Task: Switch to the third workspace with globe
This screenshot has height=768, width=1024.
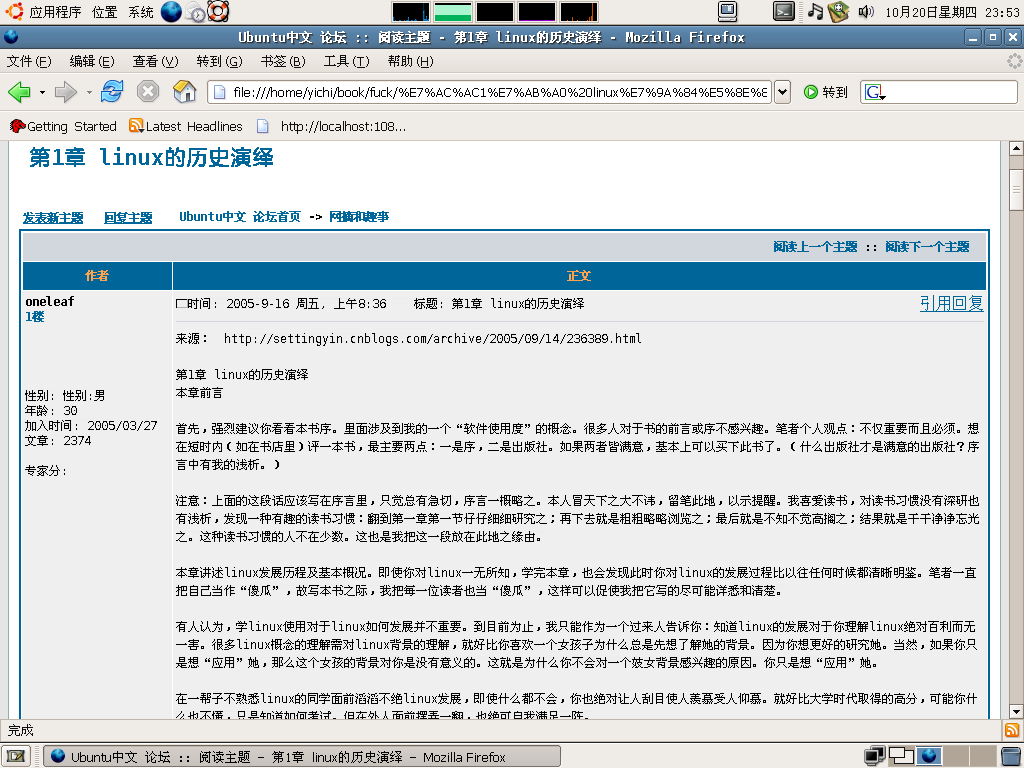Action: pos(929,756)
